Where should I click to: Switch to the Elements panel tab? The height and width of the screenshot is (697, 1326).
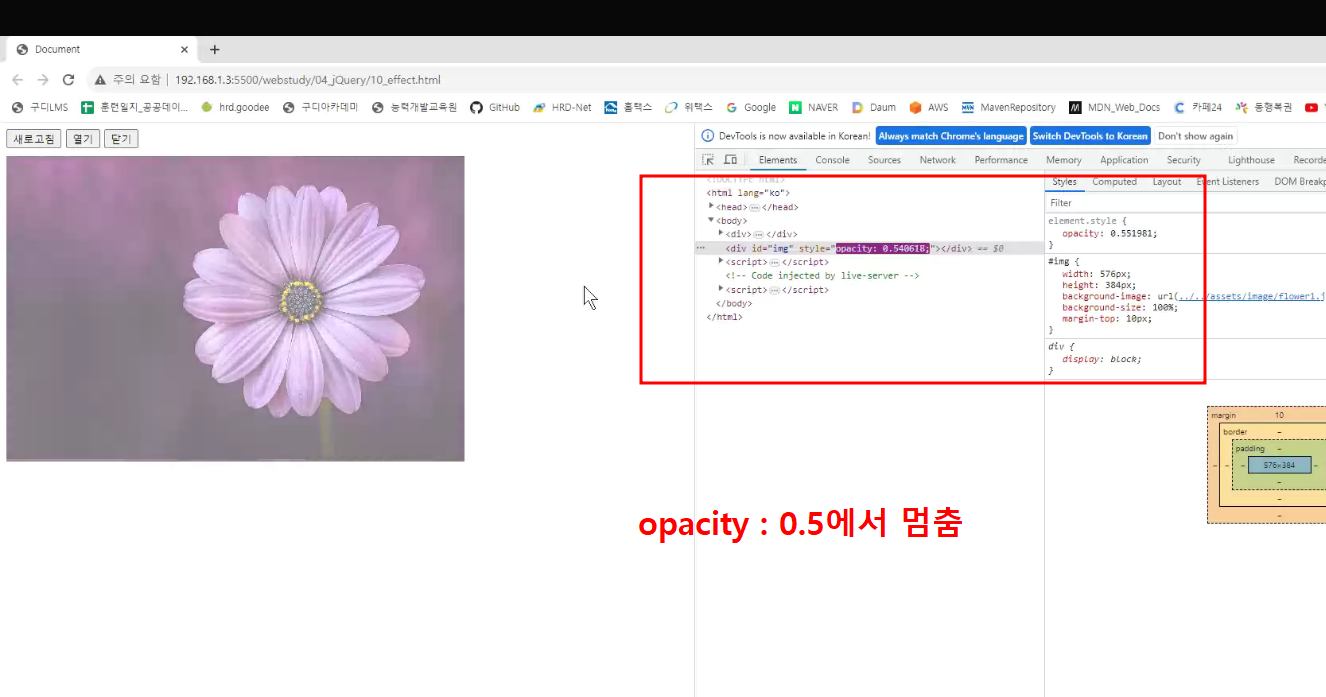tap(778, 160)
